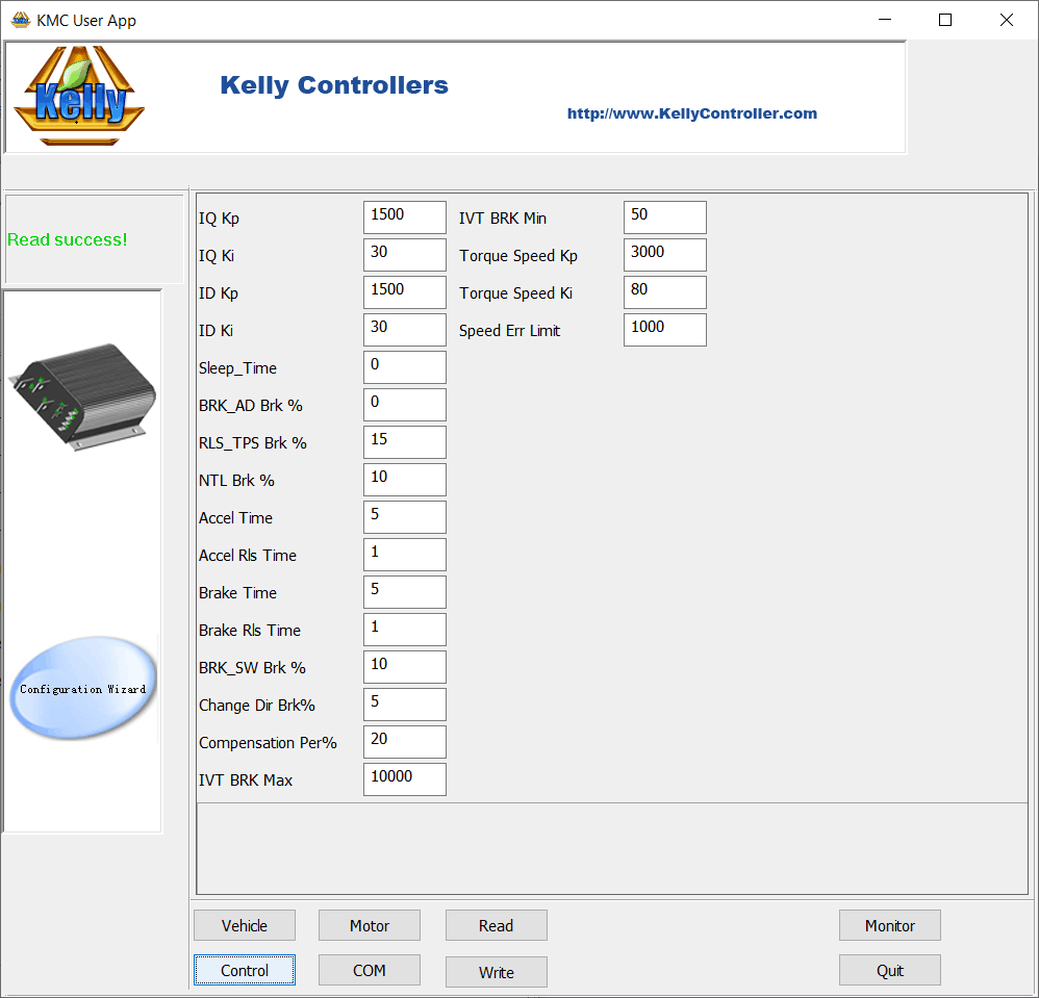Open the COM settings button
Screen dimensions: 1039x998
tap(369, 970)
